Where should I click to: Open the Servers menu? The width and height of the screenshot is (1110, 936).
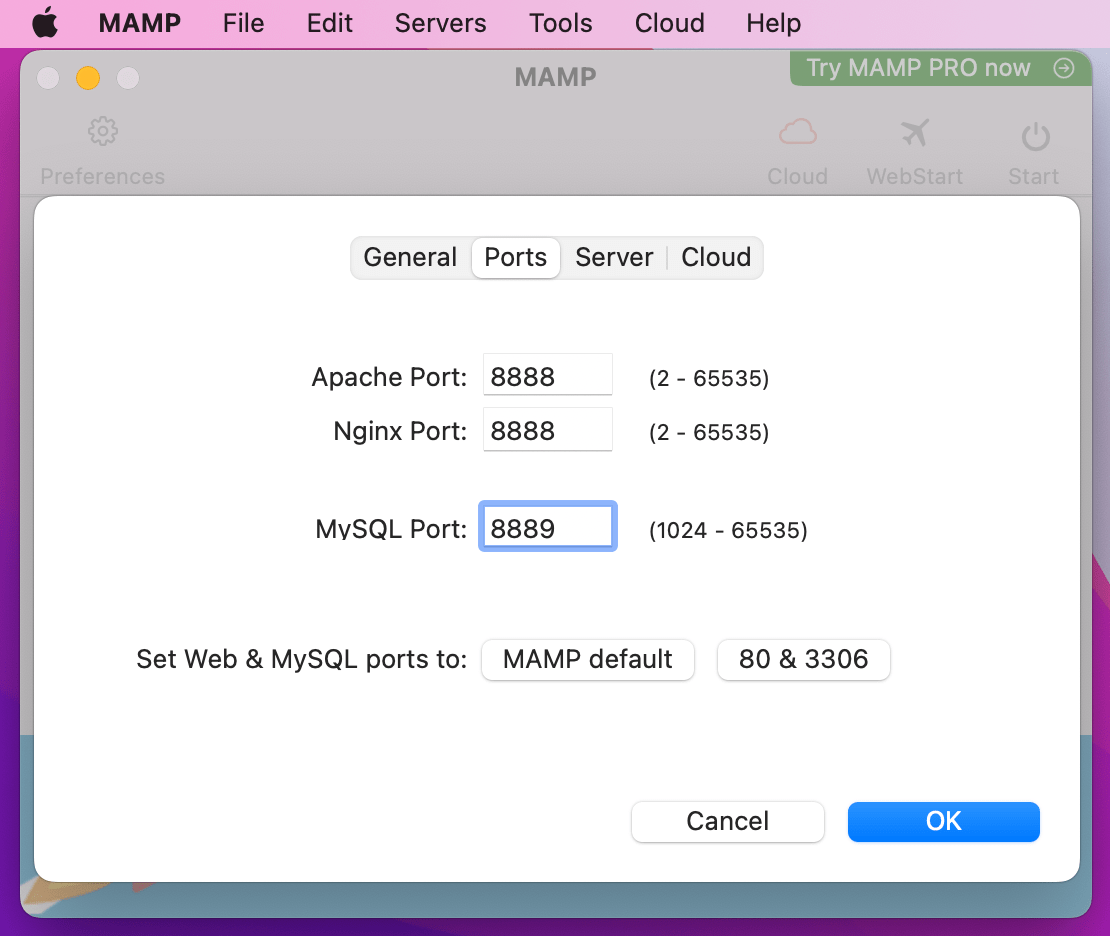tap(440, 22)
